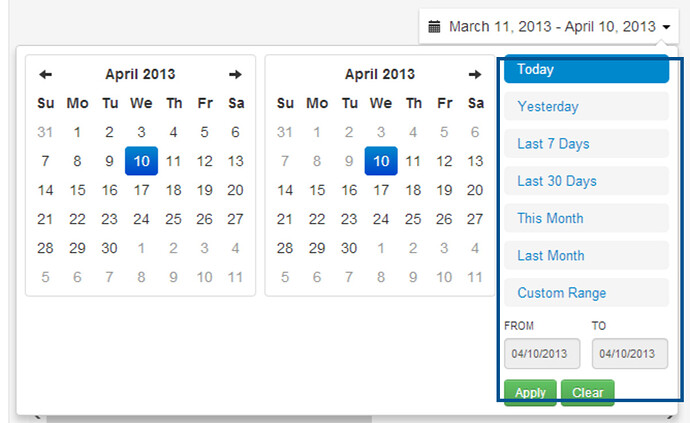
Task: Apply the selected date range
Action: point(530,393)
